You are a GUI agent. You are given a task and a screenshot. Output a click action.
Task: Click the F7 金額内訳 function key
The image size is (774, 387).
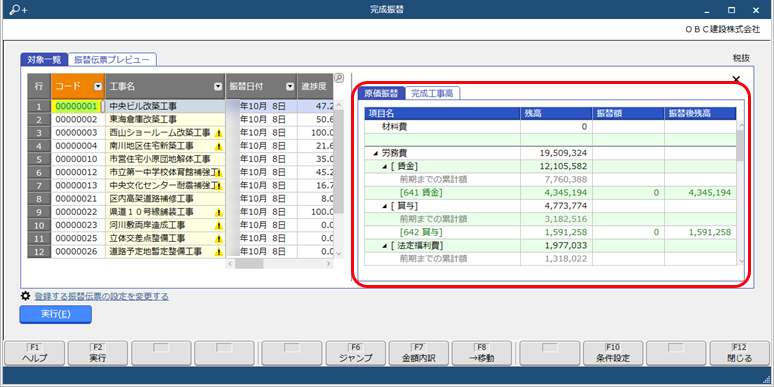[x=419, y=353]
